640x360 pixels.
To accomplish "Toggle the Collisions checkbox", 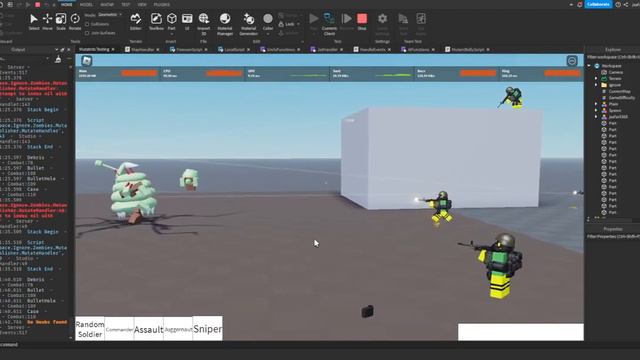I will [x=87, y=24].
